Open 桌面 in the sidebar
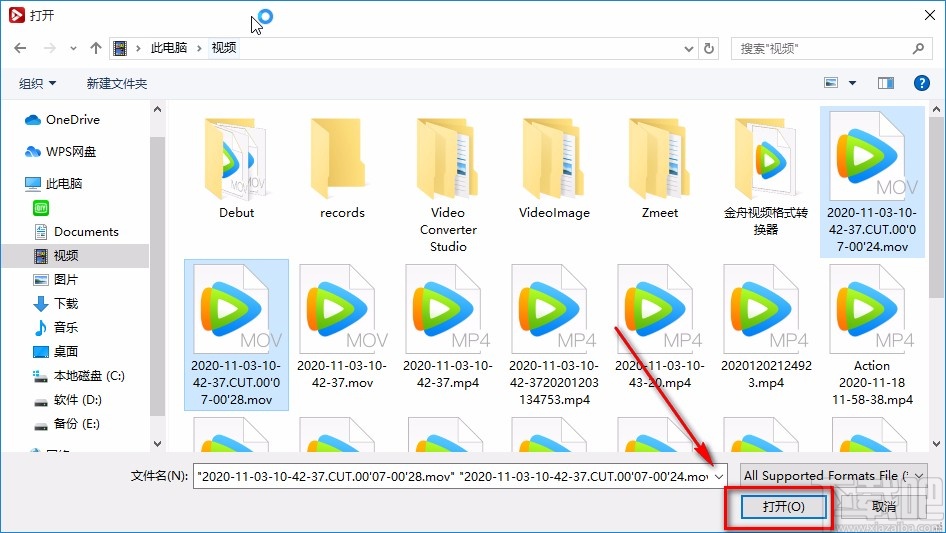Screen dimensions: 946x533 click(56, 351)
